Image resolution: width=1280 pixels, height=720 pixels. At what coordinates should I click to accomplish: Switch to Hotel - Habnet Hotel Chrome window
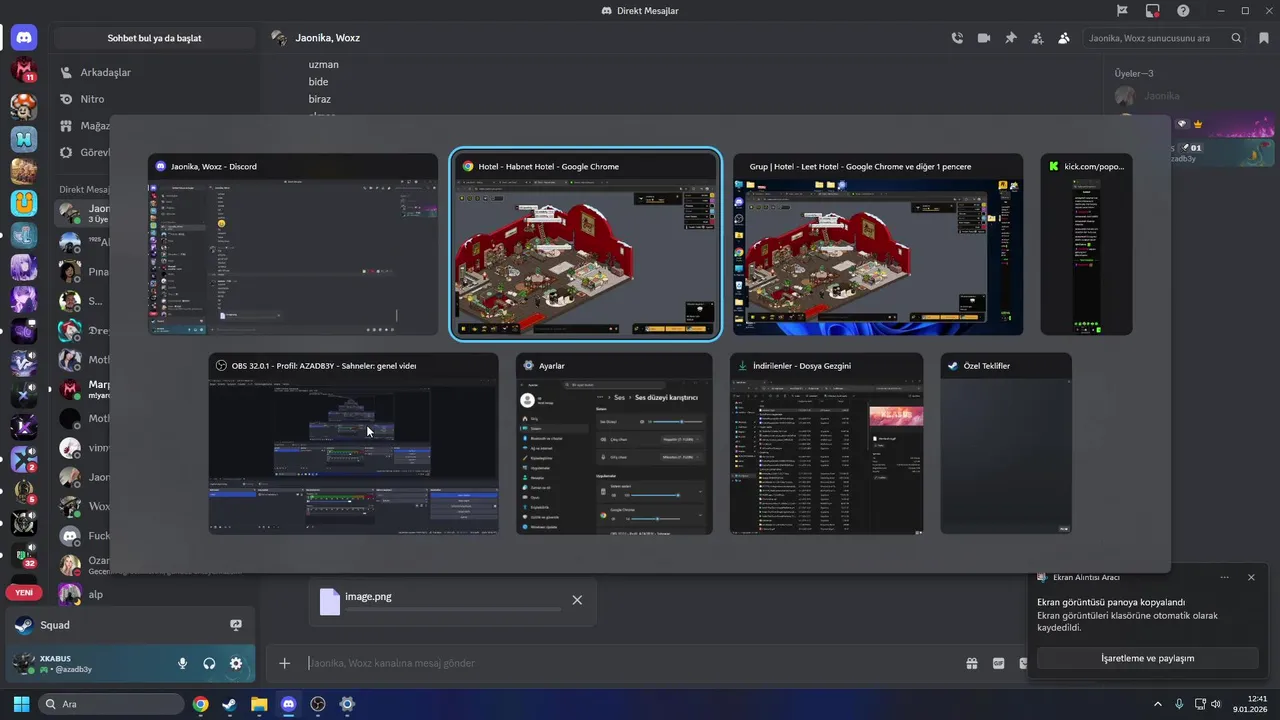point(585,245)
